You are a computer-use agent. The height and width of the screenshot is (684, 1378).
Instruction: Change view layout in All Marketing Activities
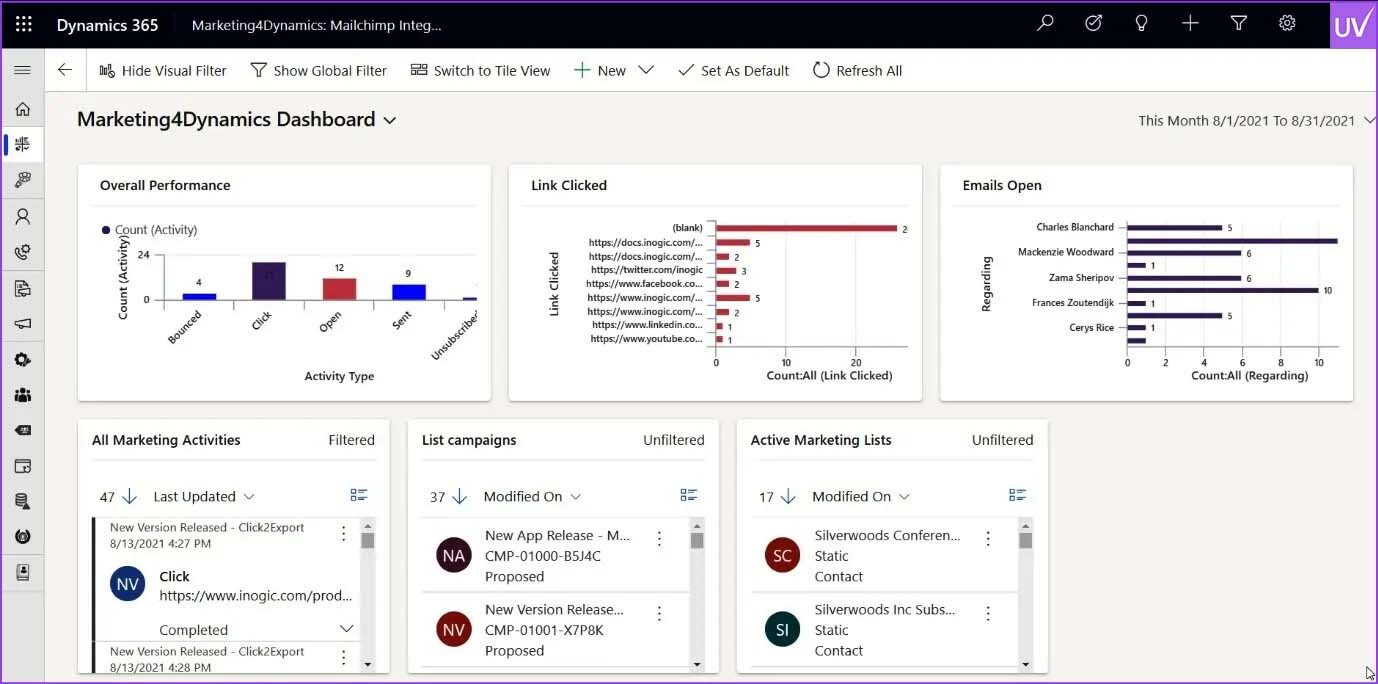coord(359,495)
